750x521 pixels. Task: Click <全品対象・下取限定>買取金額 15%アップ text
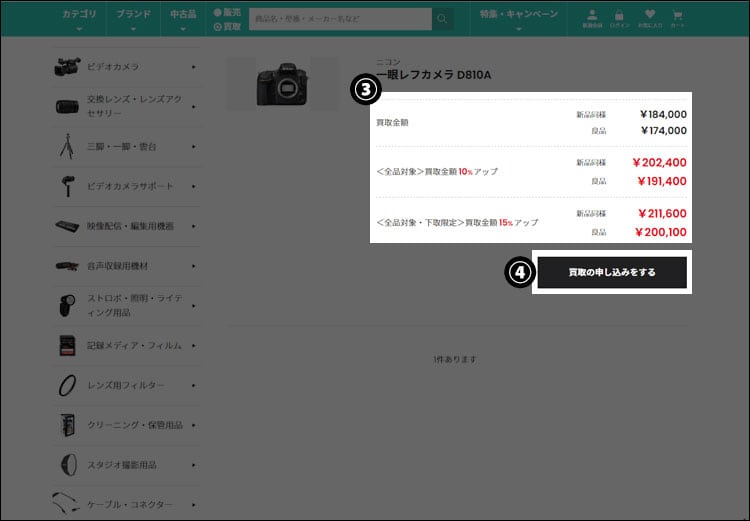pyautogui.click(x=457, y=222)
